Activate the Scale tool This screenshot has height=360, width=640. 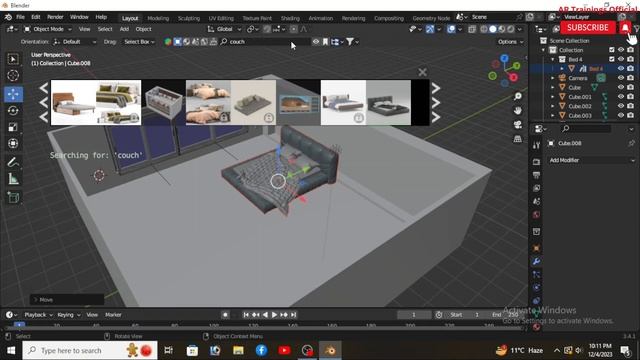13,127
